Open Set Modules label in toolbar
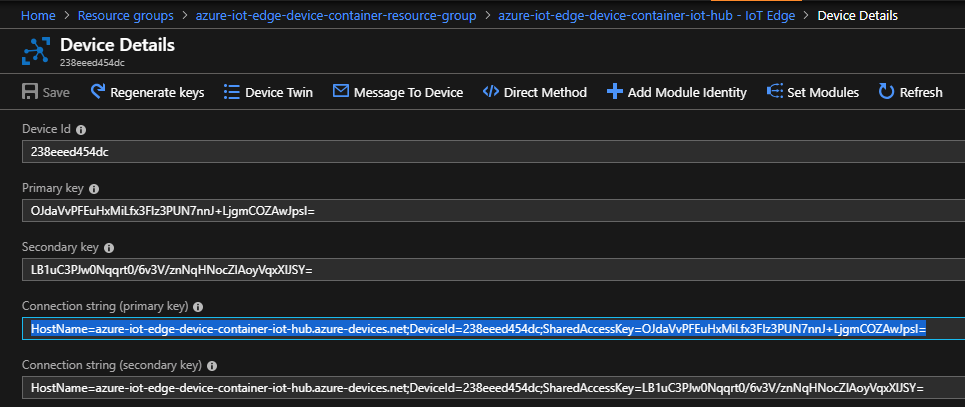 tap(823, 92)
